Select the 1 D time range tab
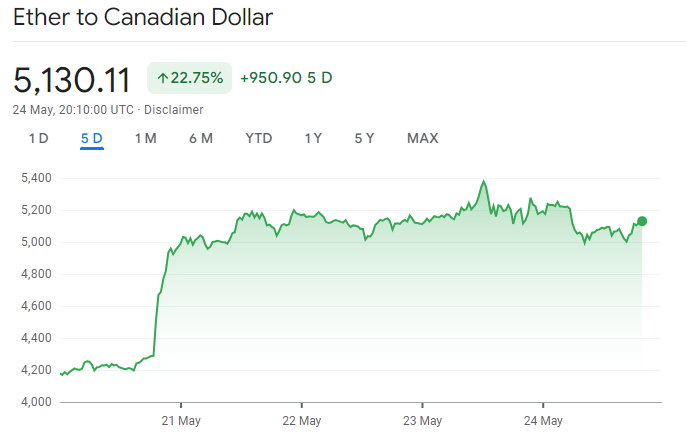686x437 pixels. tap(38, 138)
